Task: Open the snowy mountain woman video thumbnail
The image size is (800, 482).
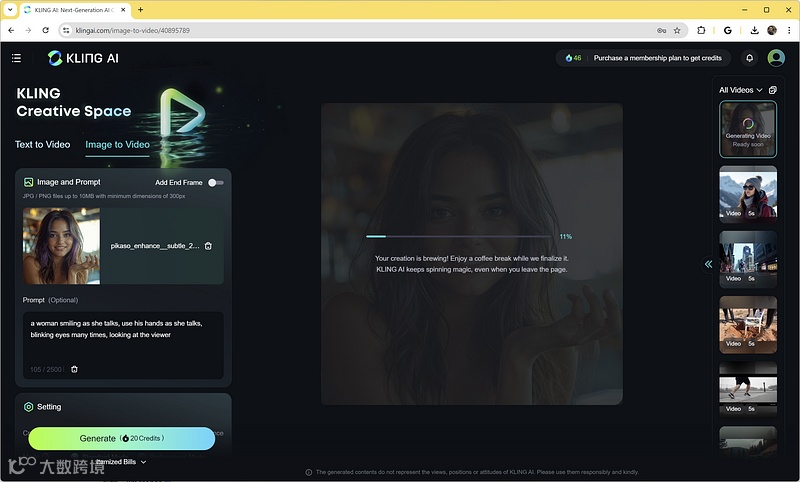Action: pos(748,194)
